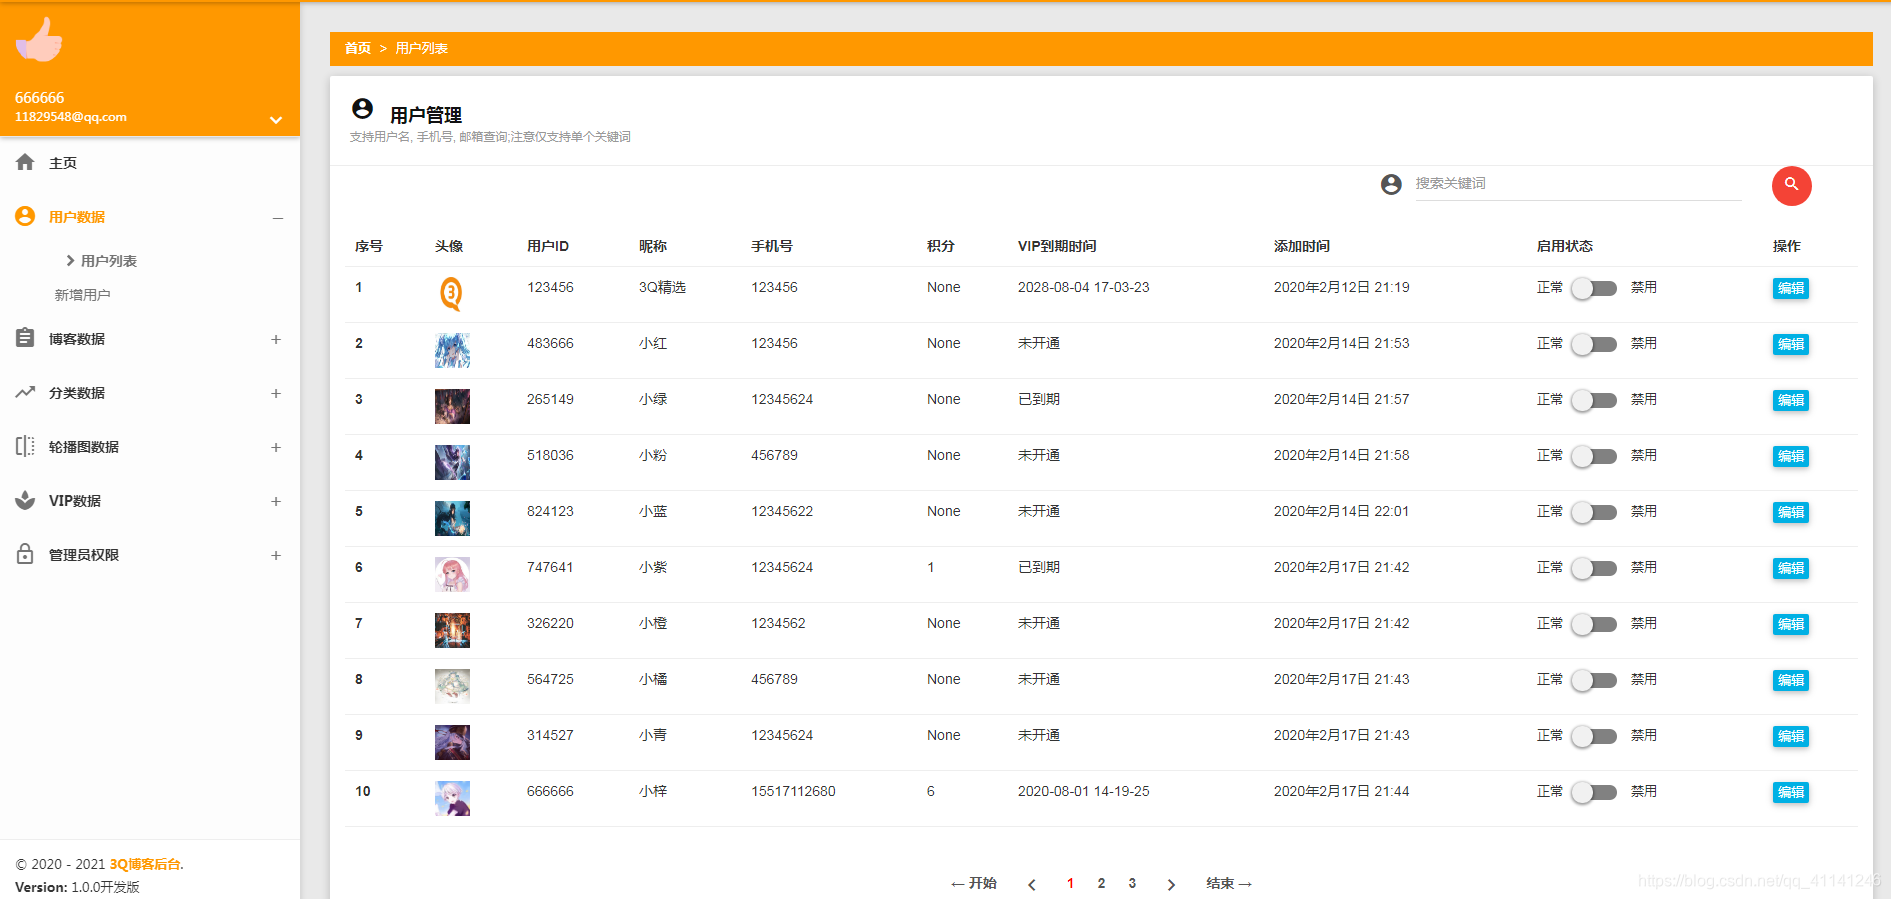Jump to last page with 结束
Image resolution: width=1891 pixels, height=899 pixels.
pyautogui.click(x=1229, y=883)
